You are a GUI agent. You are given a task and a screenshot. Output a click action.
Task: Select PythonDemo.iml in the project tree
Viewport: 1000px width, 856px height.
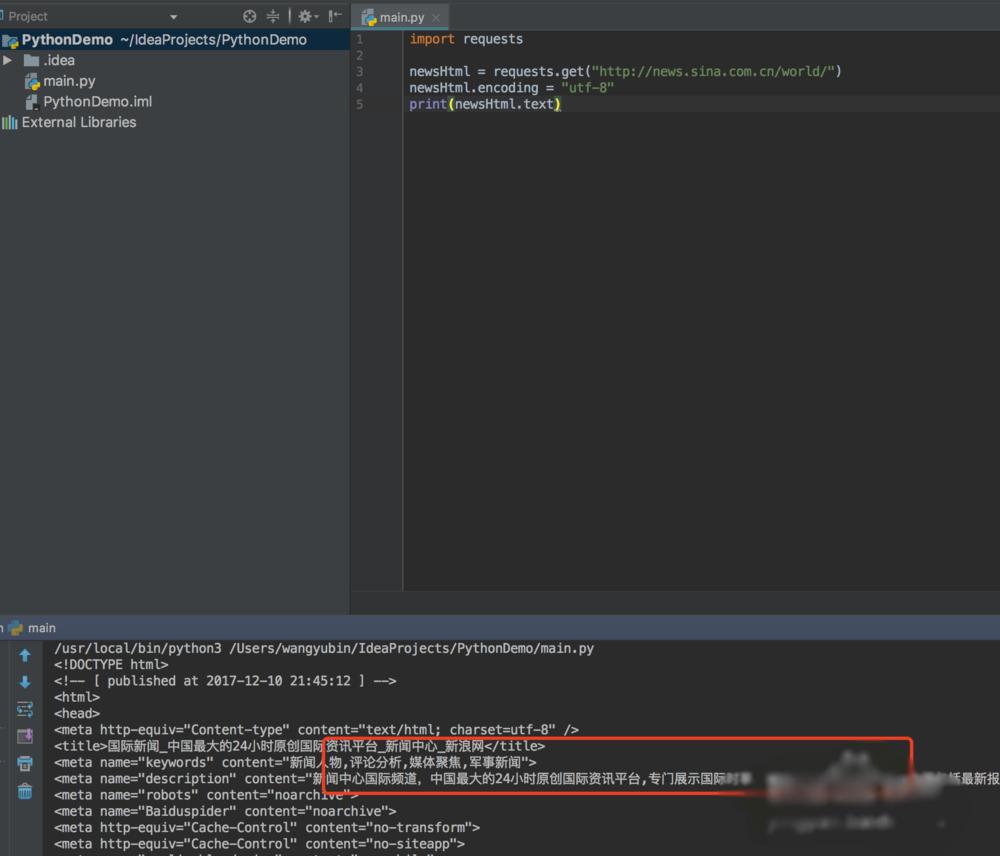pyautogui.click(x=97, y=102)
